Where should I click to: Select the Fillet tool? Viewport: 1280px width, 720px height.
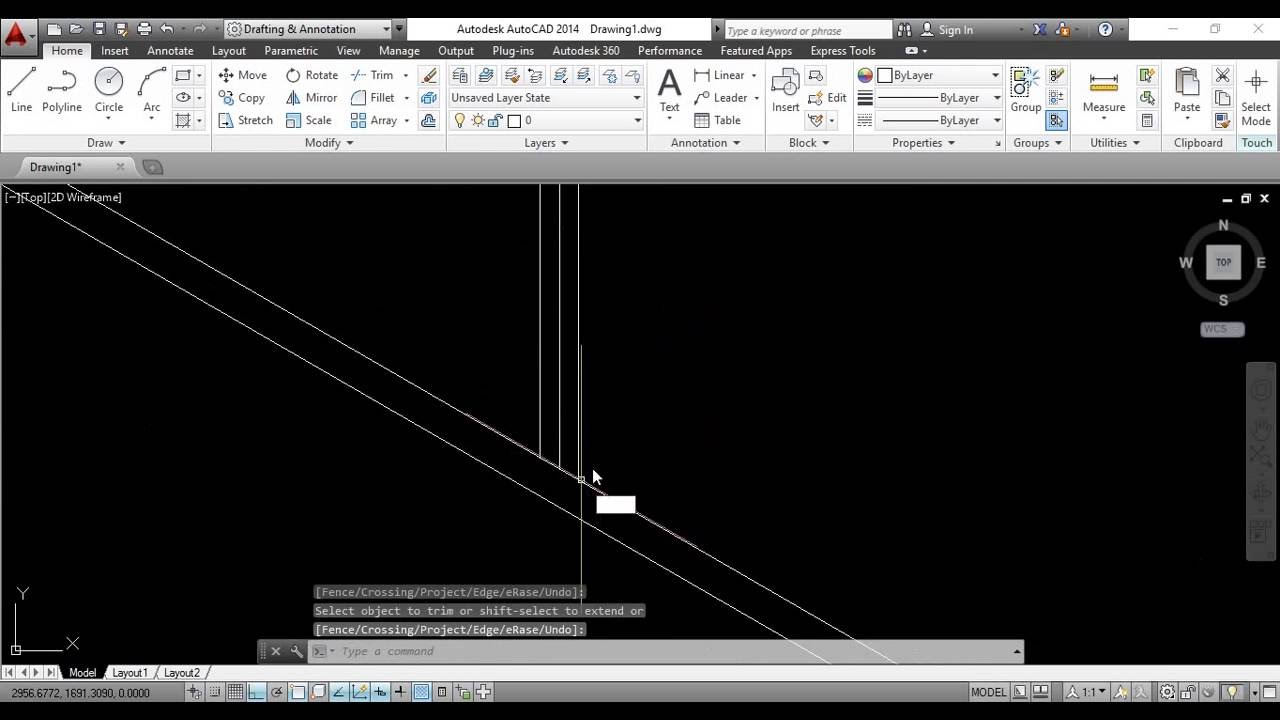(x=373, y=98)
